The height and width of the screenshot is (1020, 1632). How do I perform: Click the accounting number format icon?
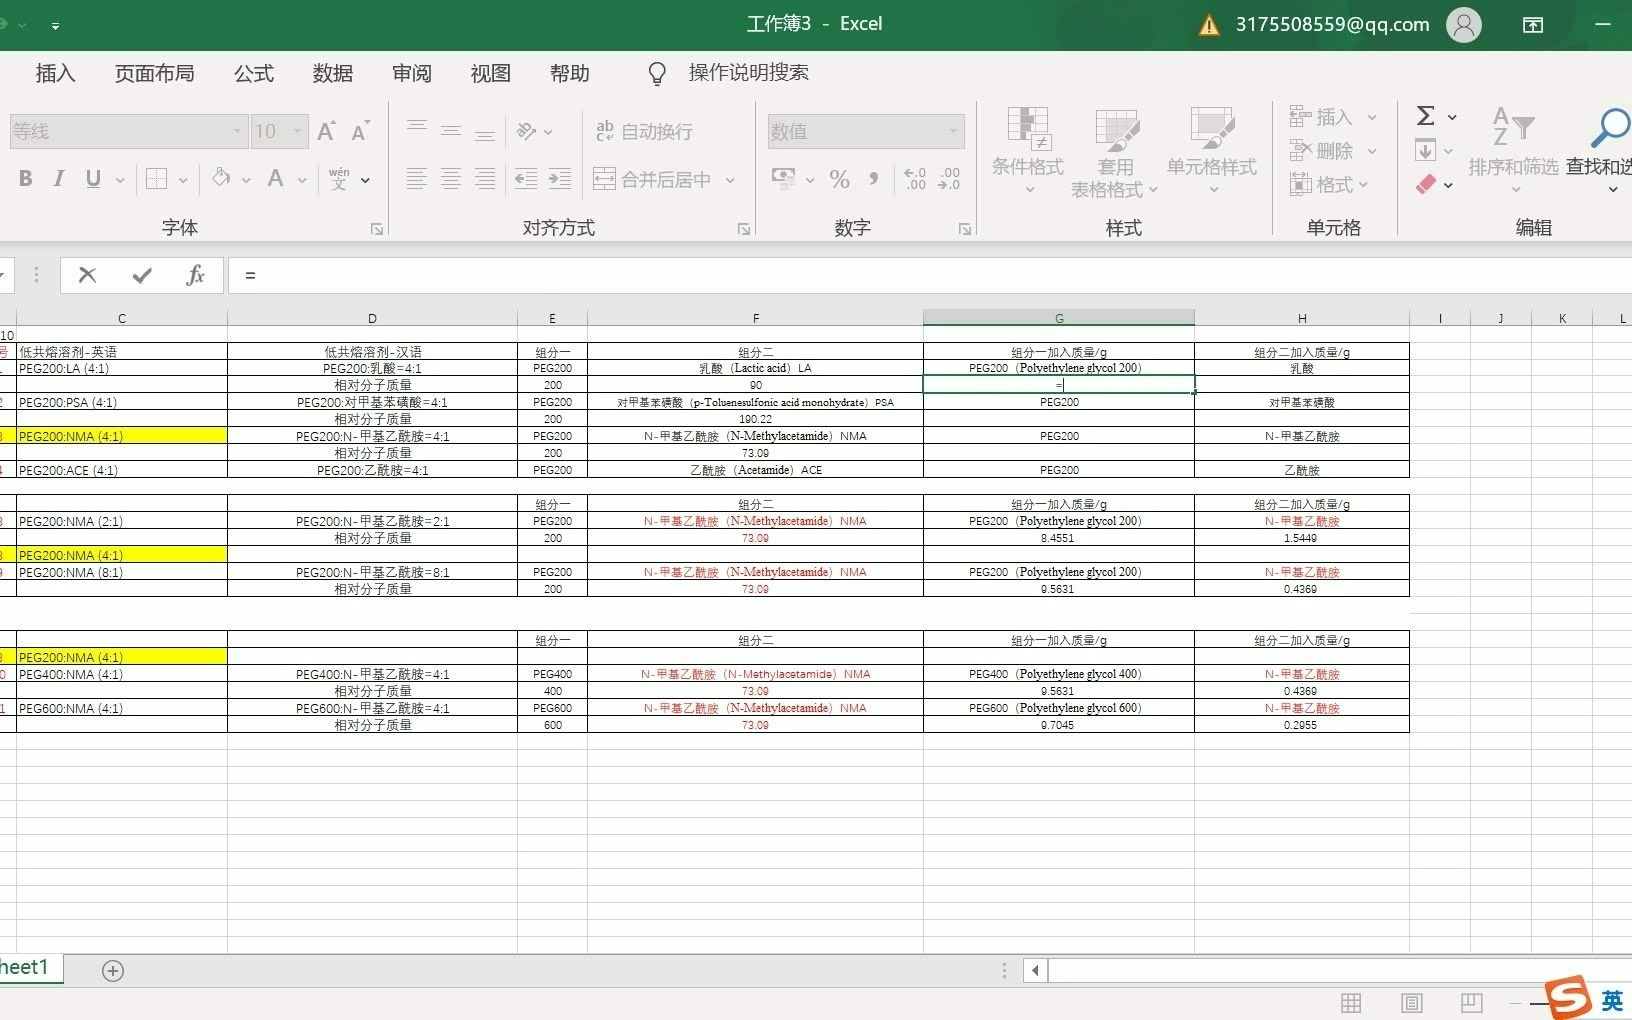point(783,179)
